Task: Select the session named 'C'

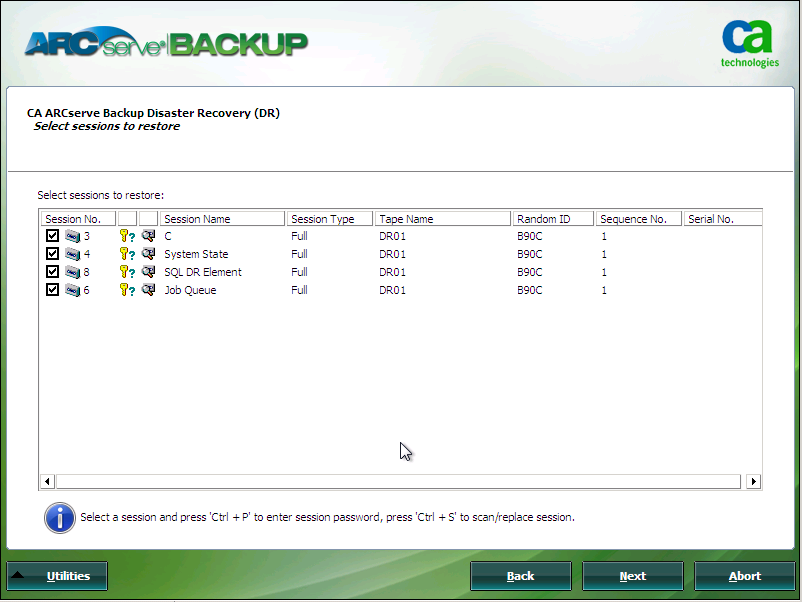Action: (168, 236)
